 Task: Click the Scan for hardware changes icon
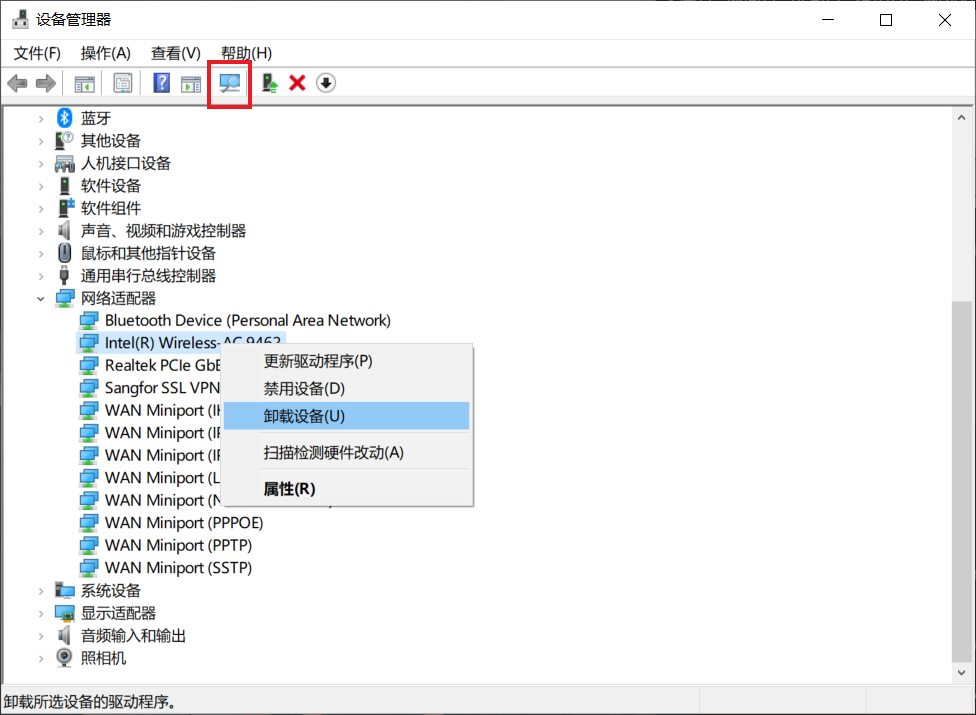(230, 83)
